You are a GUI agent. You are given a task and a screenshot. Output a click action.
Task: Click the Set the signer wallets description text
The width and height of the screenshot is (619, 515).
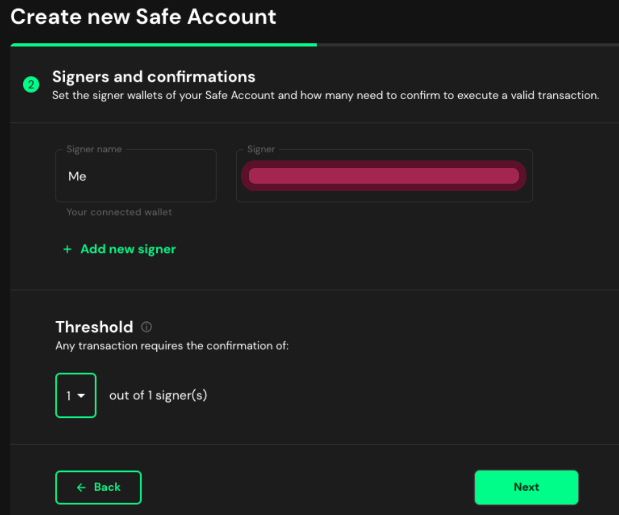(x=326, y=96)
